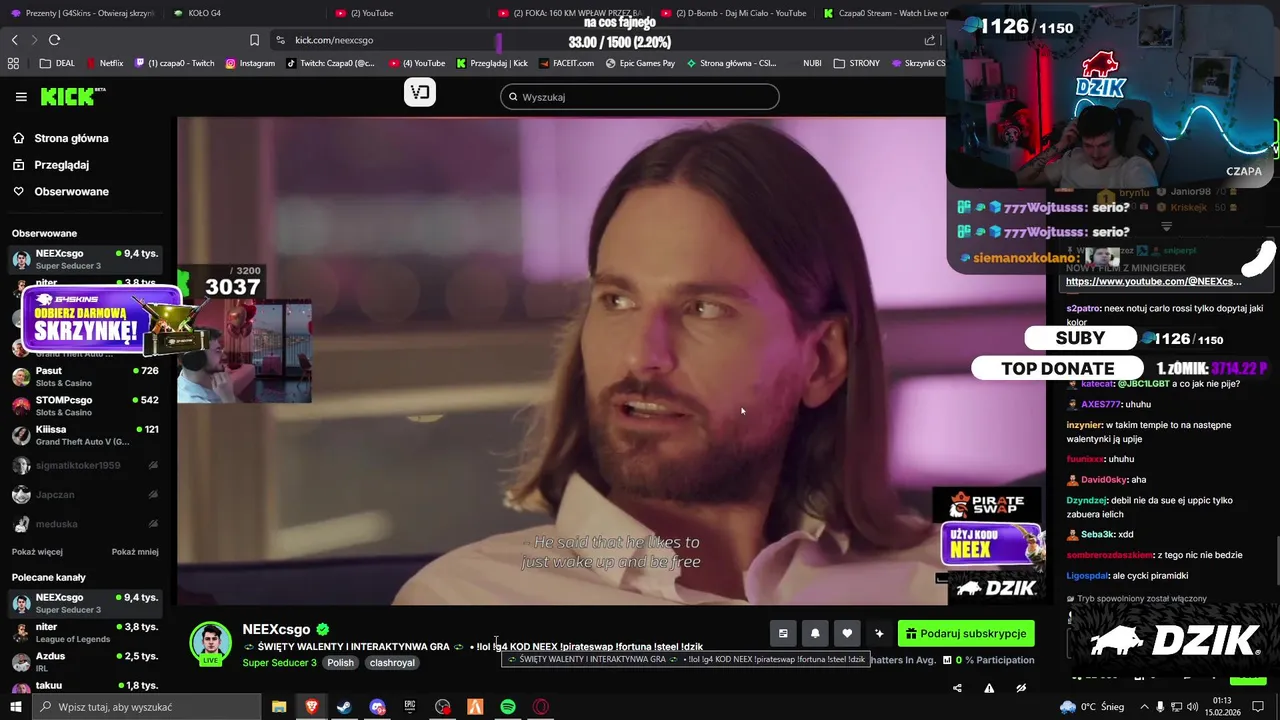The width and height of the screenshot is (1280, 720).
Task: Switch to the FOKA: 160 KM tab
Action: coord(570,13)
